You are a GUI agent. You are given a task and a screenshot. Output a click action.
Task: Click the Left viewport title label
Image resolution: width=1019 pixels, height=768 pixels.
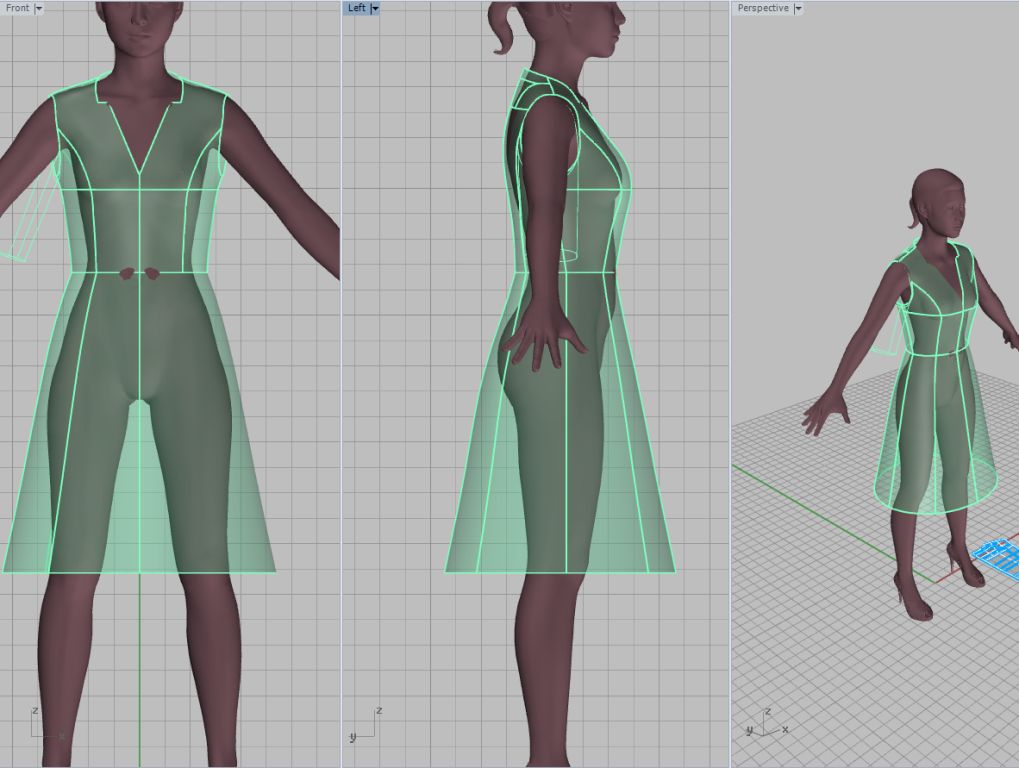pos(356,8)
